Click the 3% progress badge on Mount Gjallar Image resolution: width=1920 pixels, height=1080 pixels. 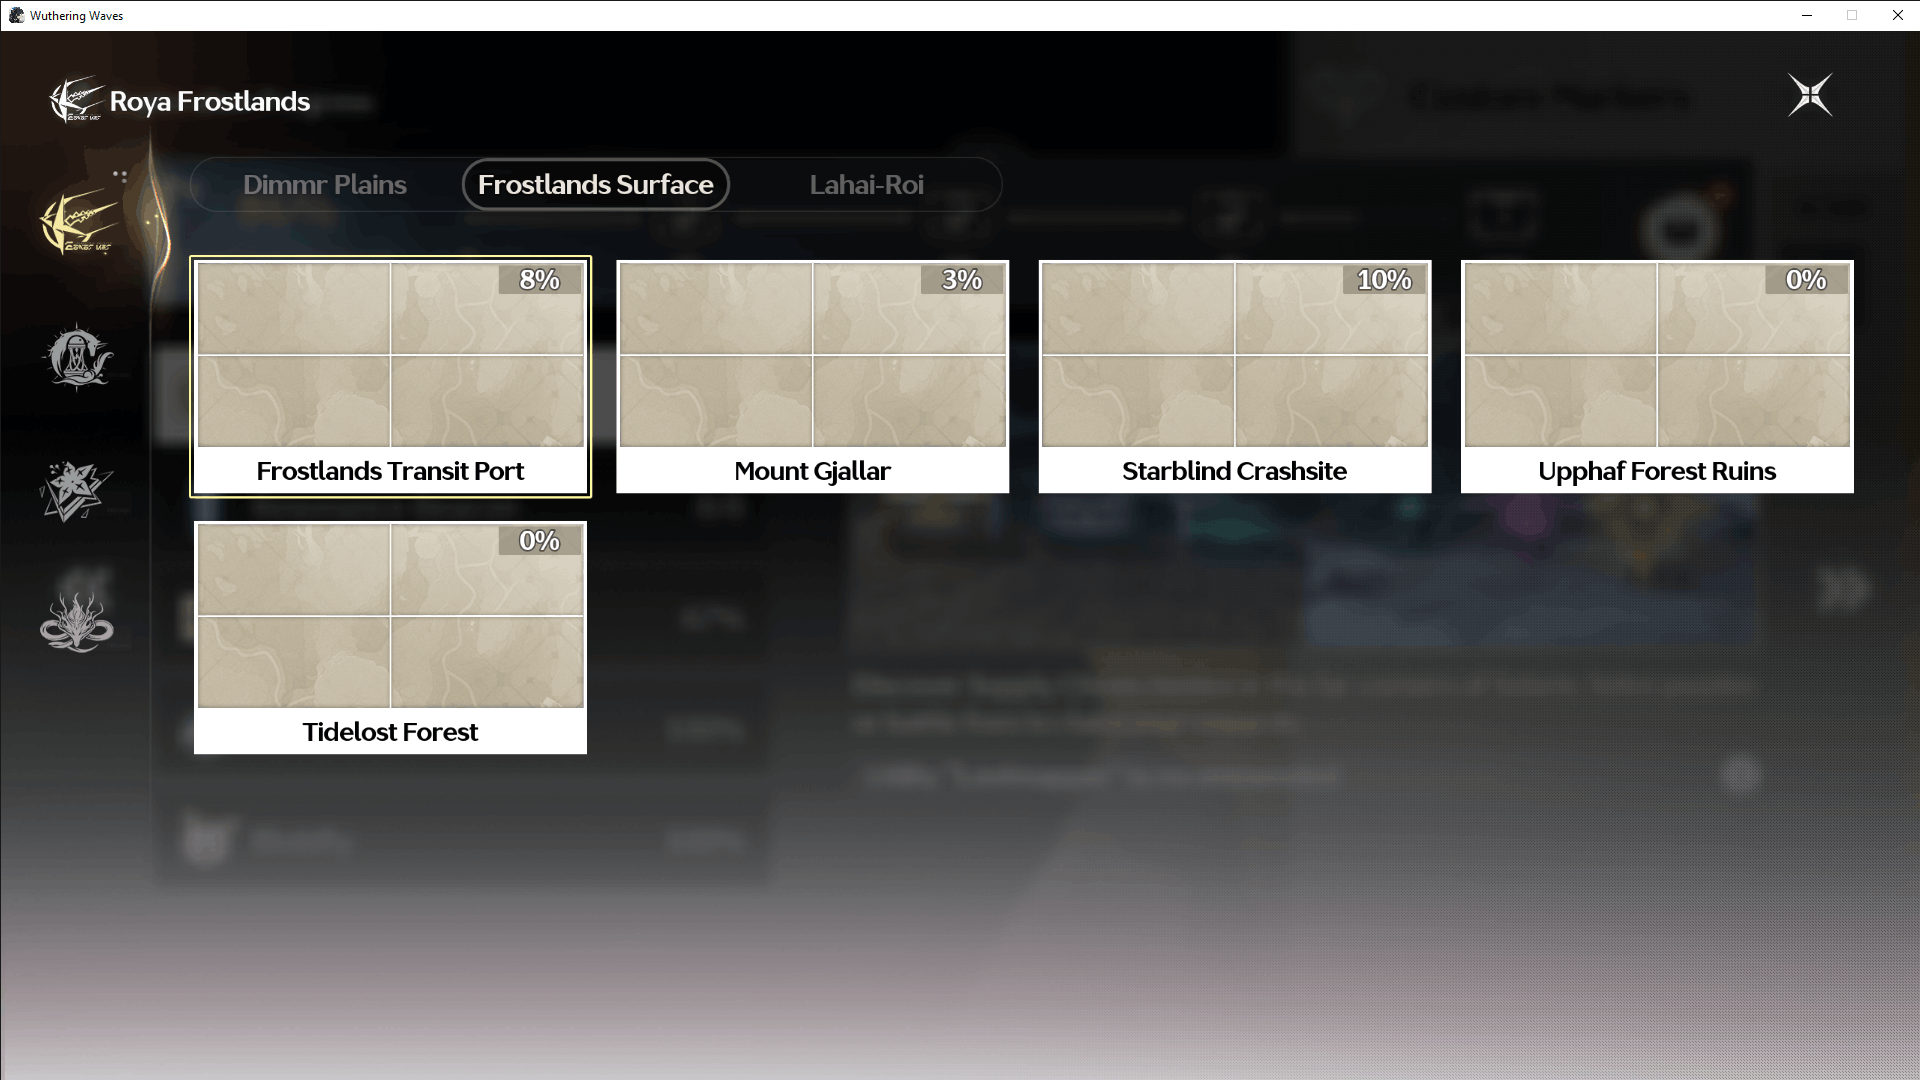[962, 280]
